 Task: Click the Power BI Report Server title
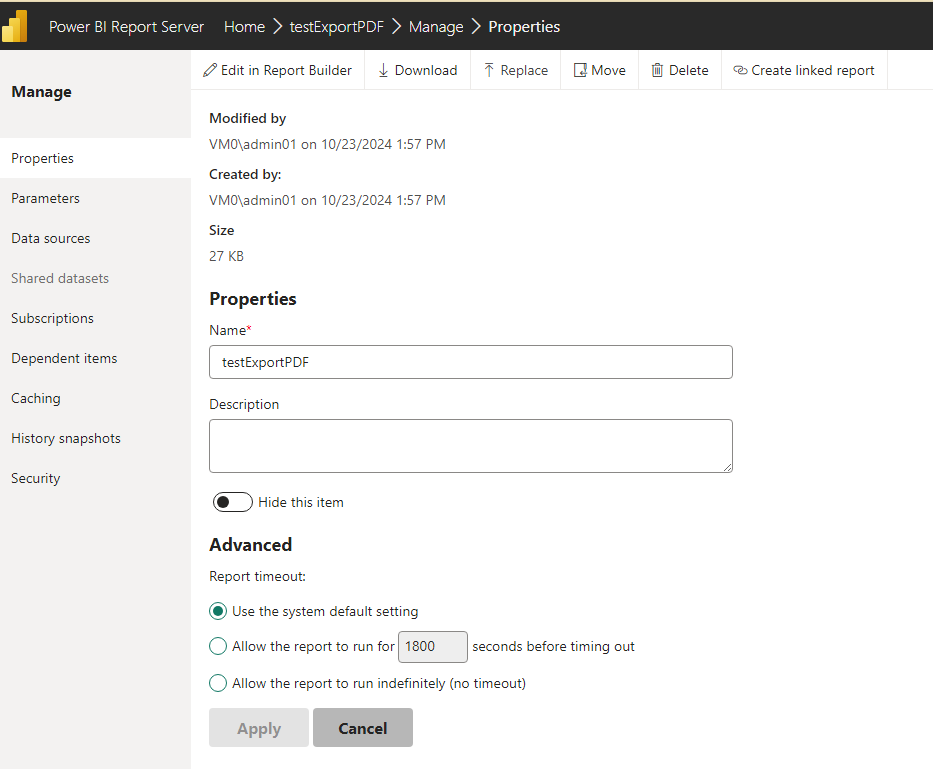point(126,27)
